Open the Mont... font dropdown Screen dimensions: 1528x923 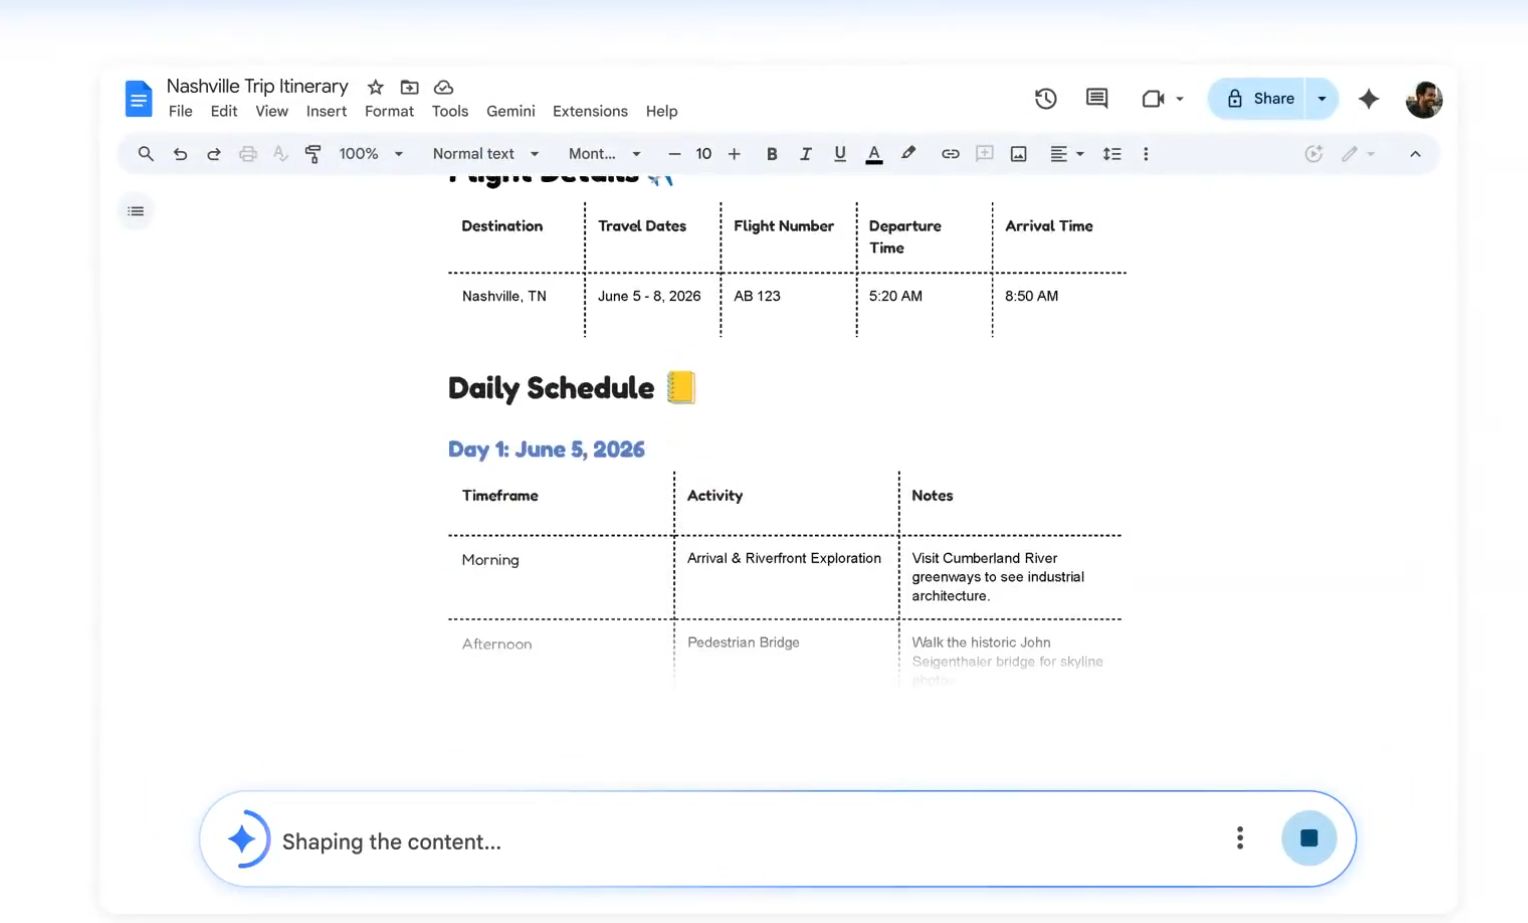604,154
